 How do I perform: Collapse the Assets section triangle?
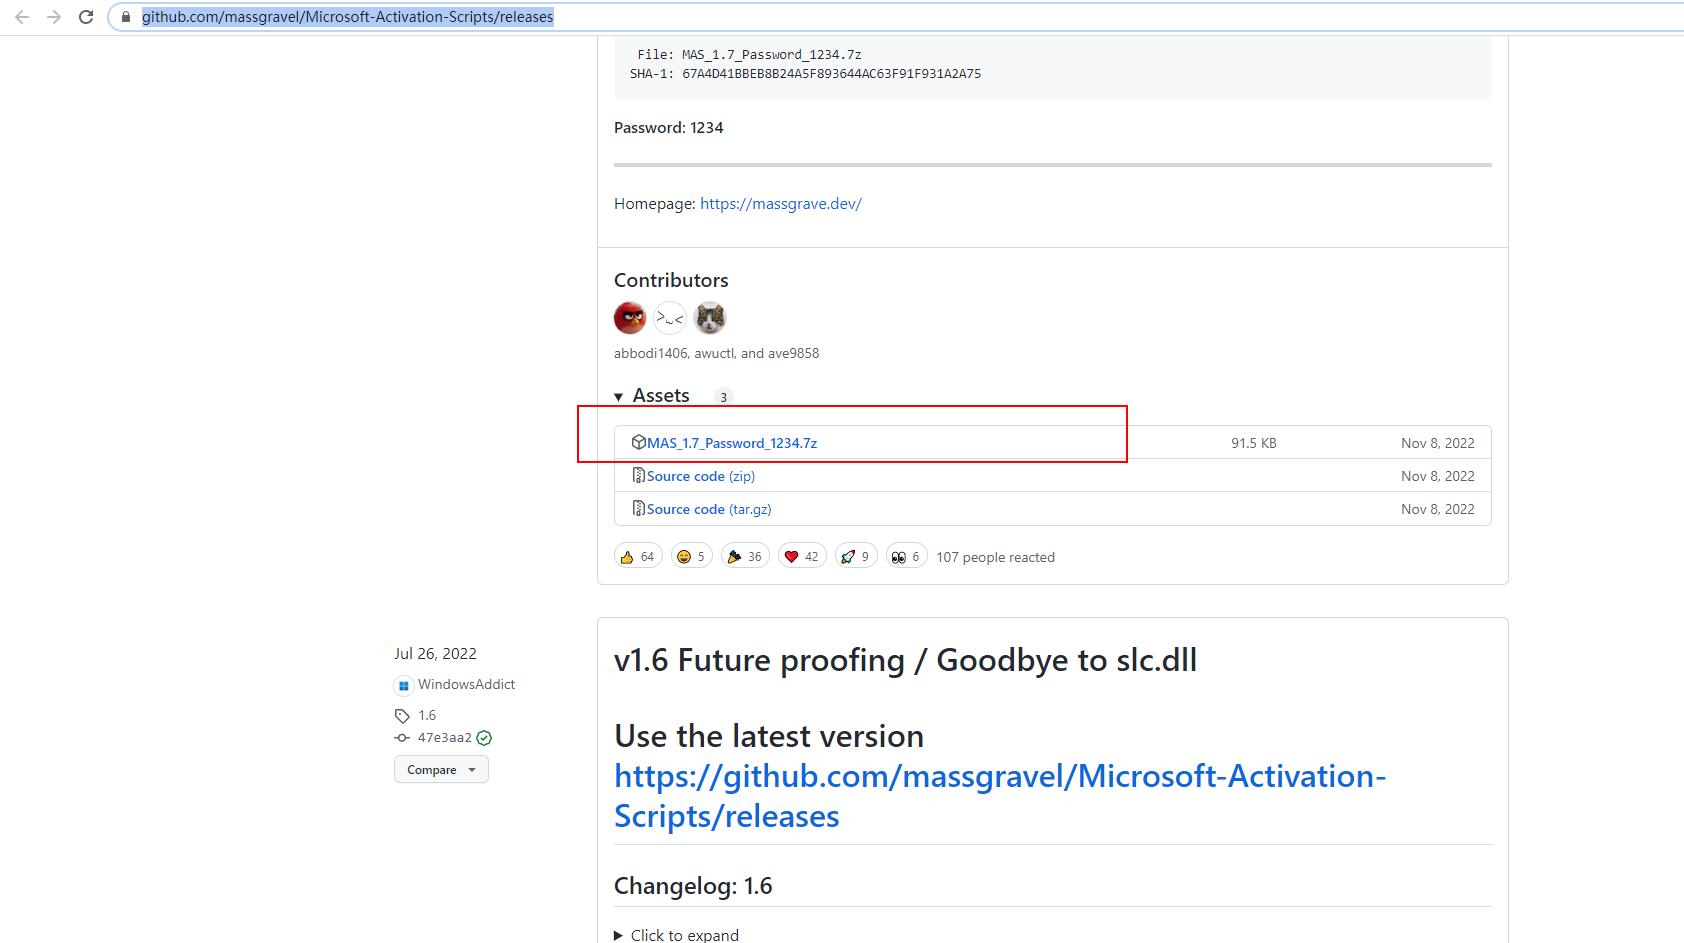pos(619,397)
